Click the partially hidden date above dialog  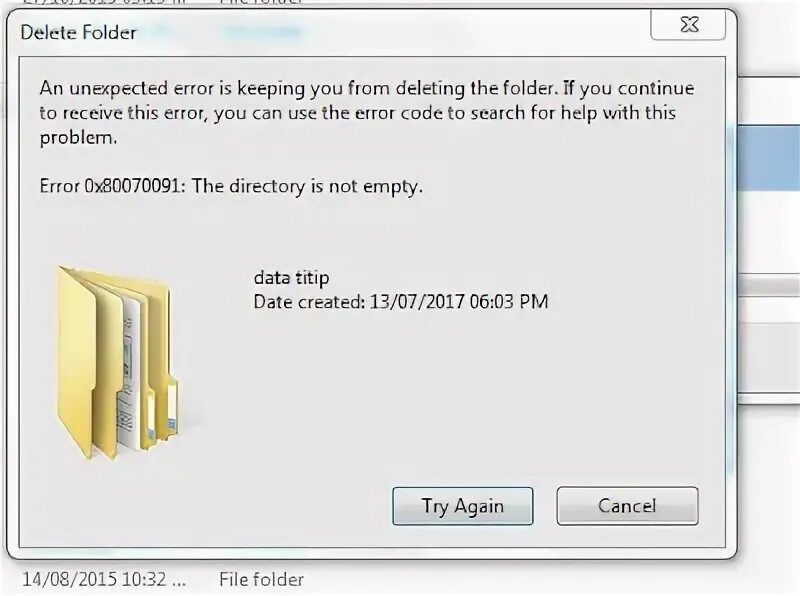[x=102, y=2]
